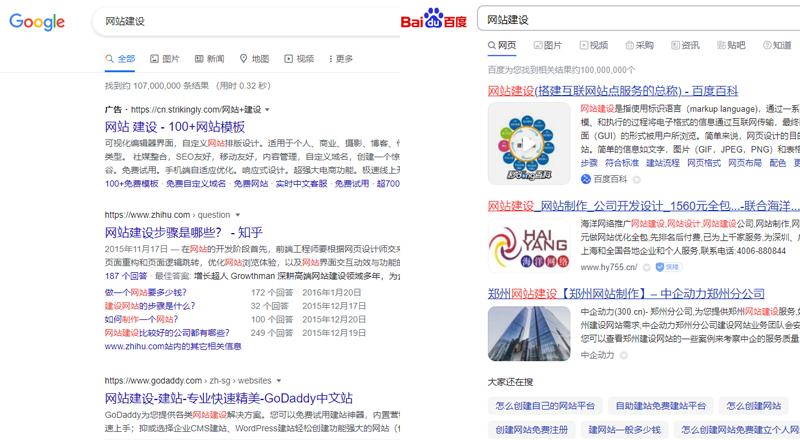Click 创建网站免费注册 suggestion
800x440 pixels.
532,430
